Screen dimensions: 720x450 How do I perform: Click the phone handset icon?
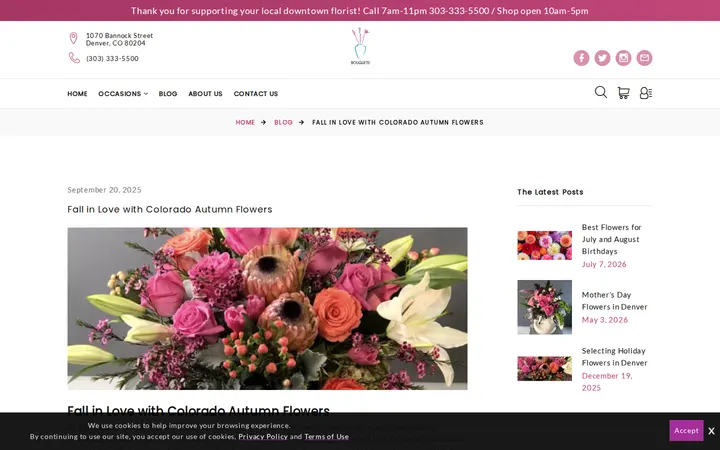[74, 58]
